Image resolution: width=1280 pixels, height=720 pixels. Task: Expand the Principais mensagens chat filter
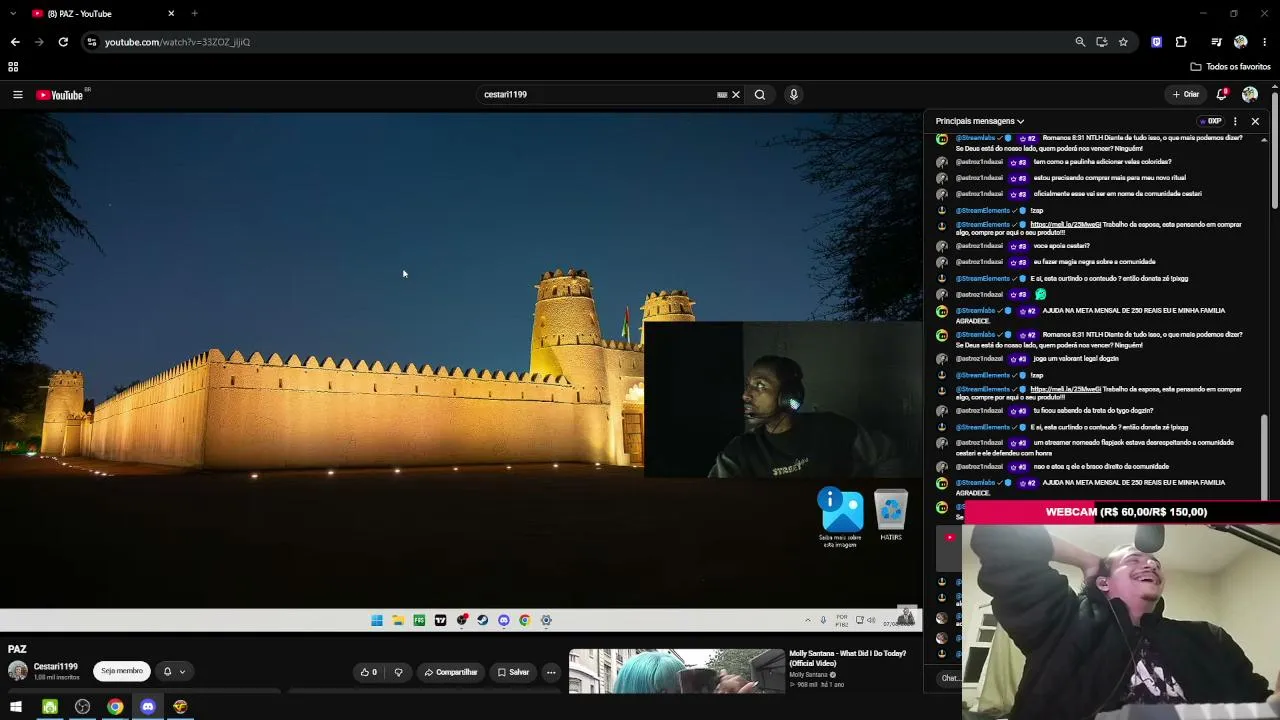(980, 121)
